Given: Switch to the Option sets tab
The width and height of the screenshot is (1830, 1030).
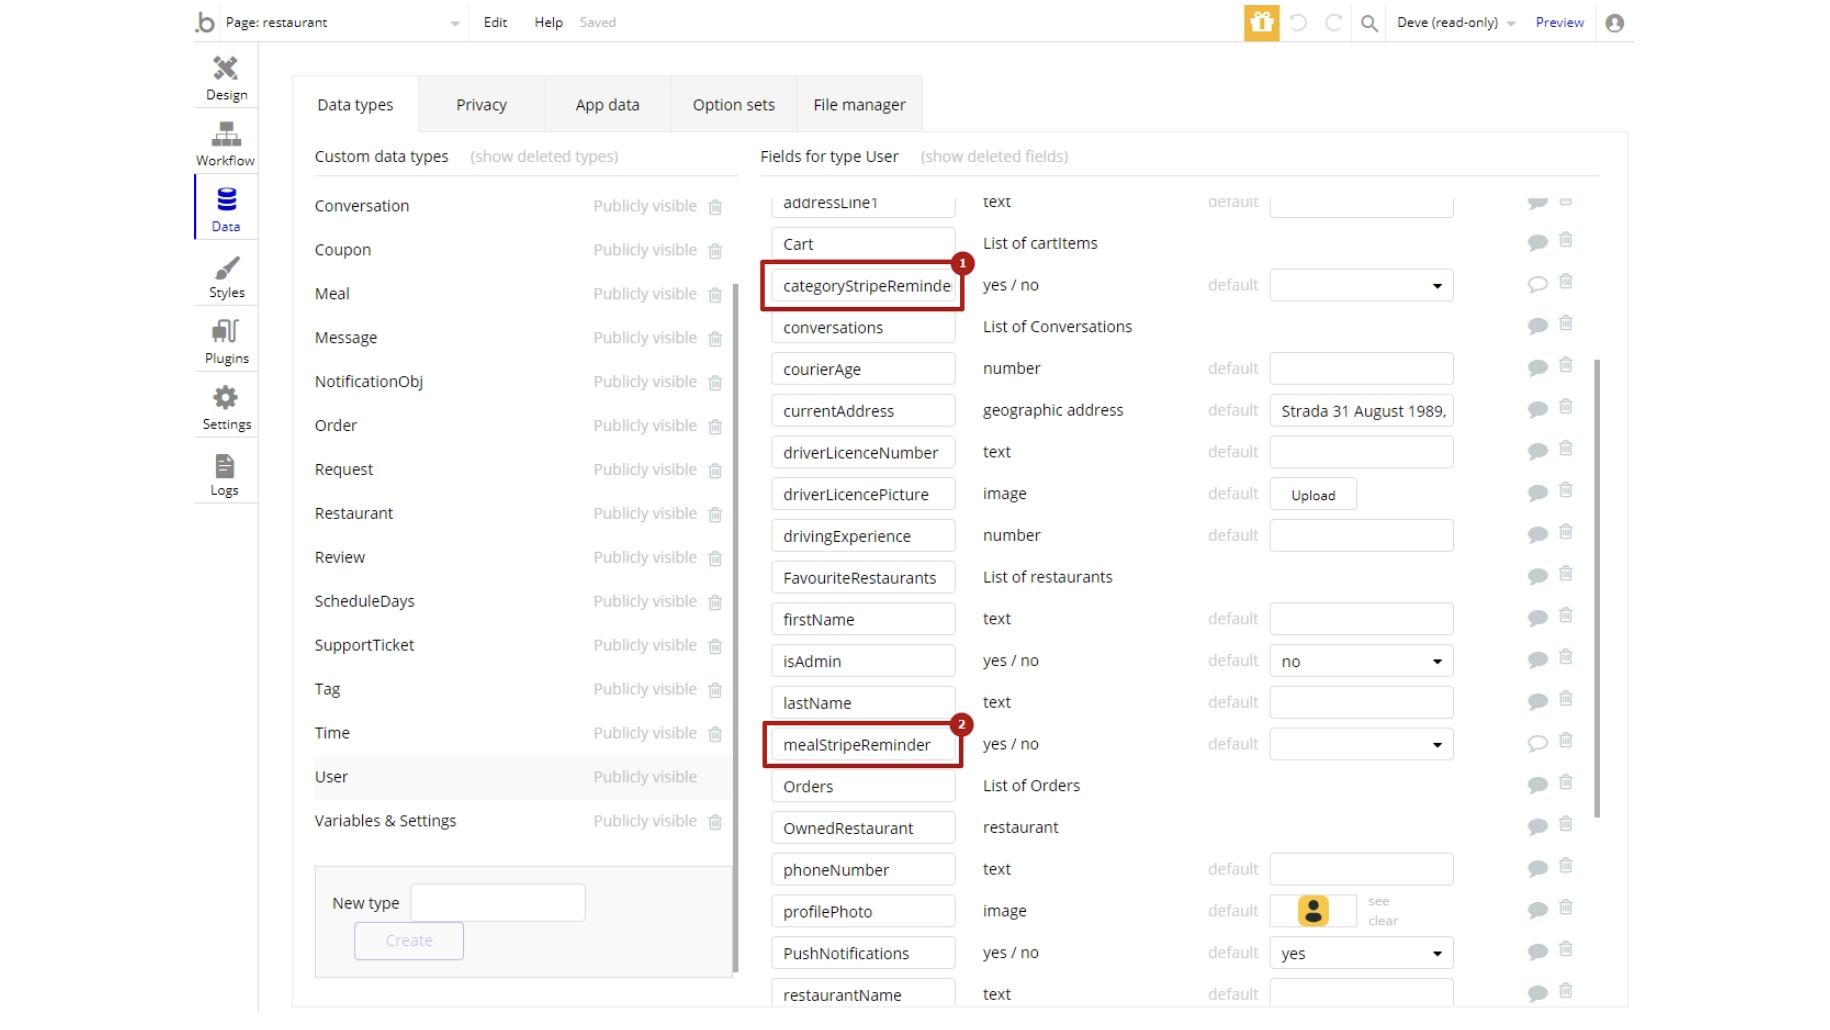Looking at the screenshot, I should [733, 105].
